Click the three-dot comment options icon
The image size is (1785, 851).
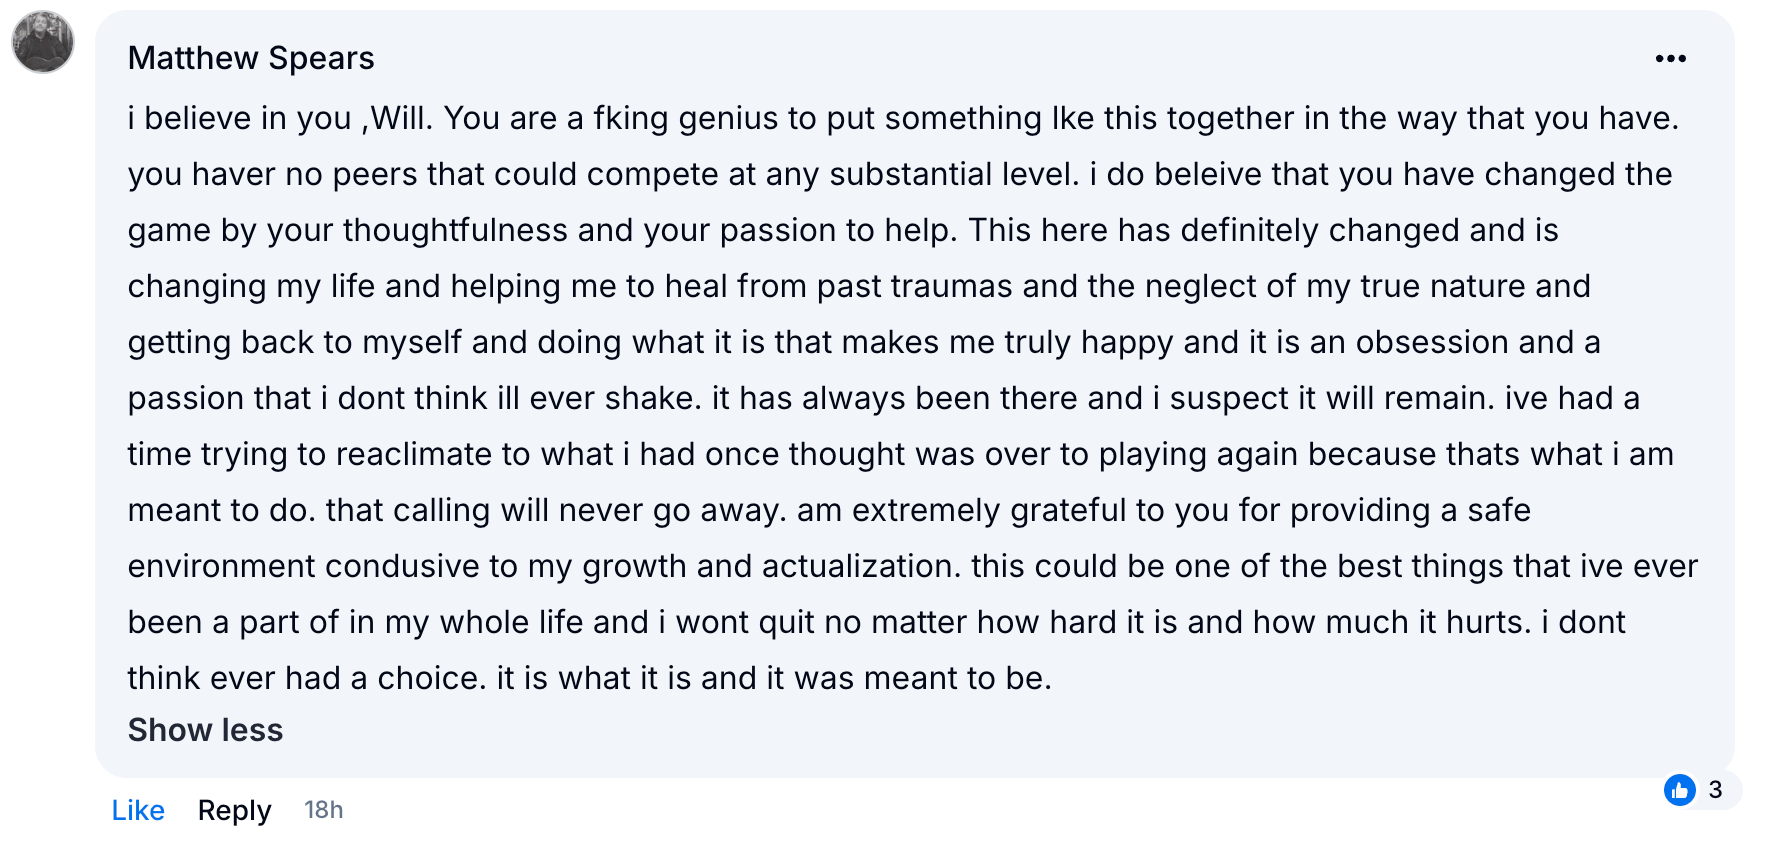point(1670,59)
